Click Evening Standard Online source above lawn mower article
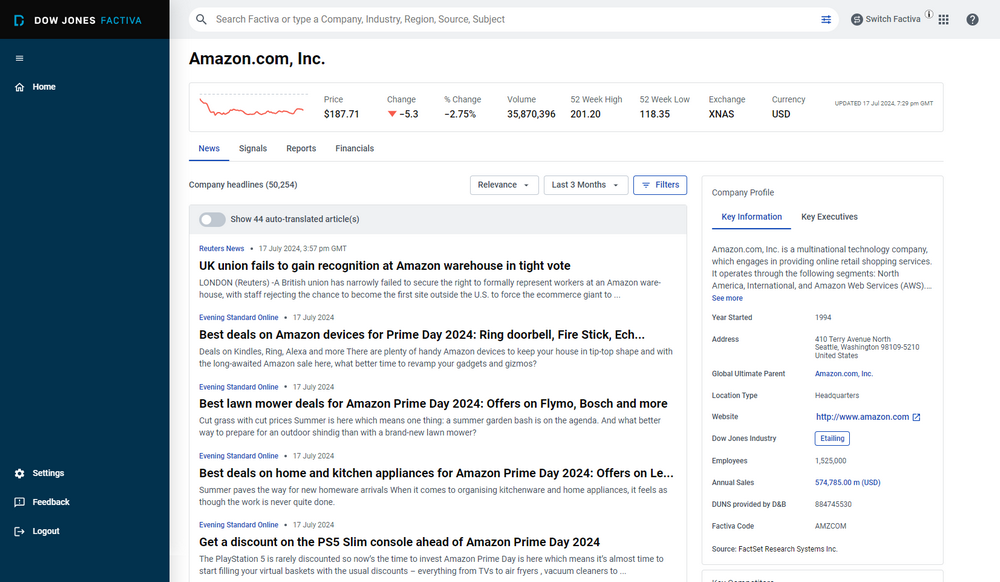The image size is (1000, 582). tap(239, 387)
